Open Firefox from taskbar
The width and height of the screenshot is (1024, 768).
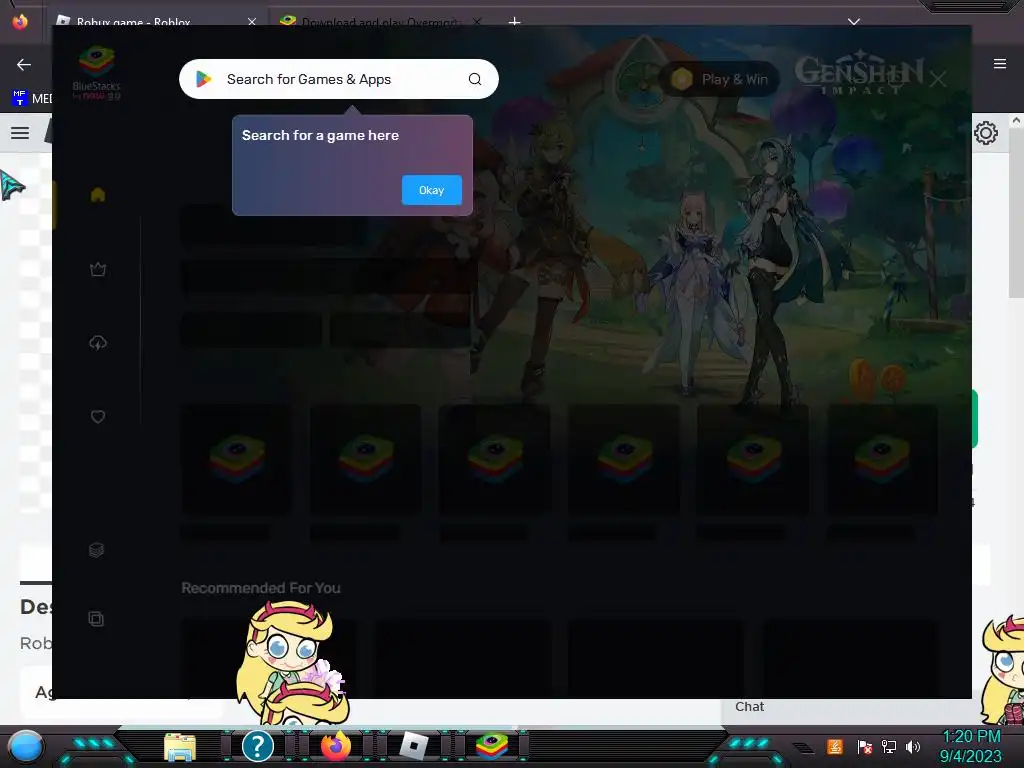[336, 746]
